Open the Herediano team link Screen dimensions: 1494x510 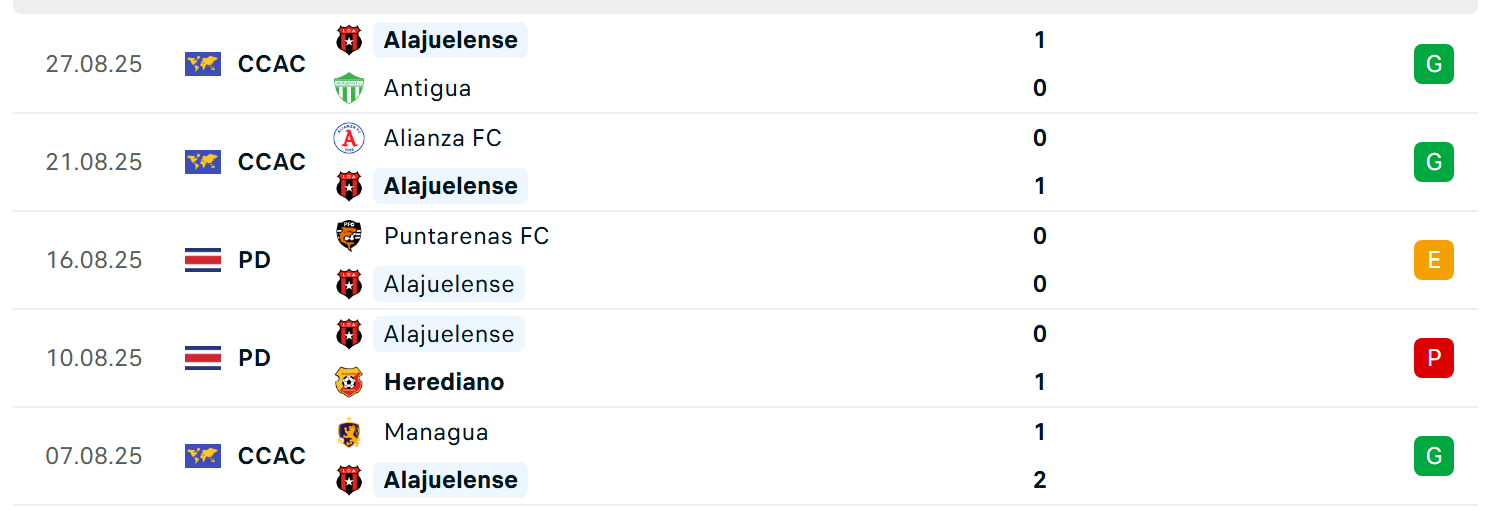444,382
